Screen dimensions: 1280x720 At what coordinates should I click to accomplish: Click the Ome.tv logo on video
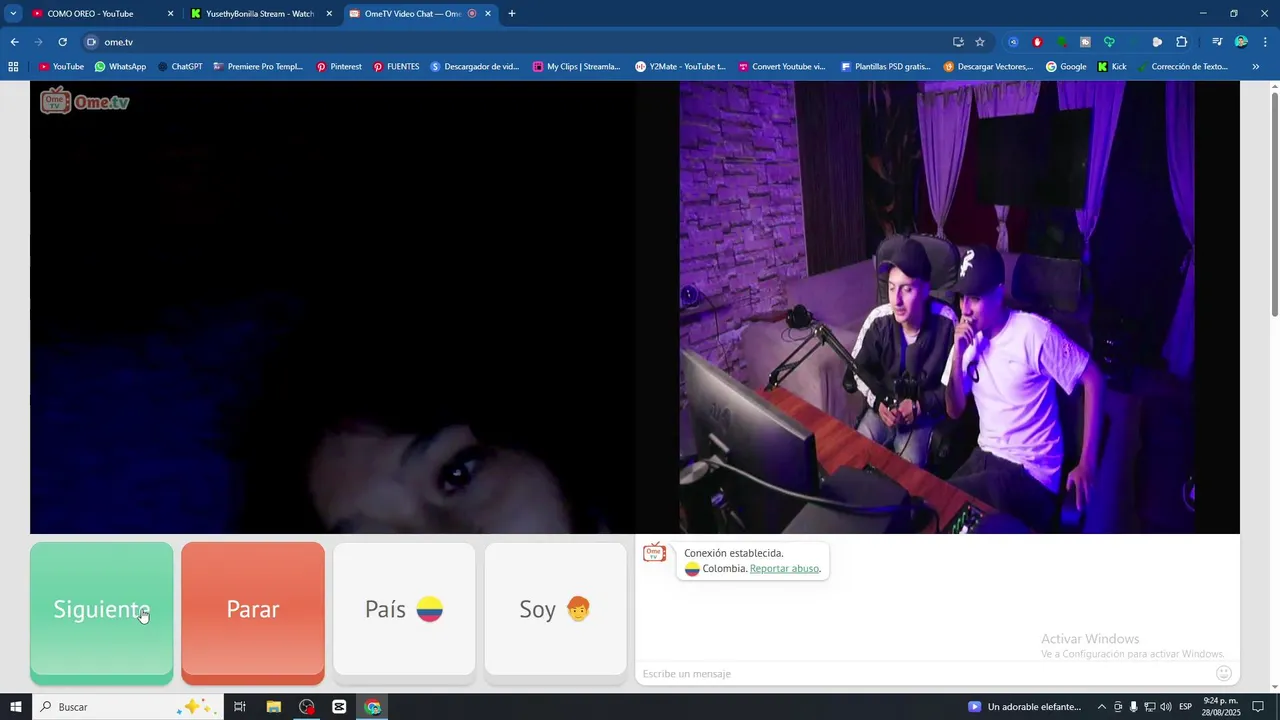tap(85, 101)
